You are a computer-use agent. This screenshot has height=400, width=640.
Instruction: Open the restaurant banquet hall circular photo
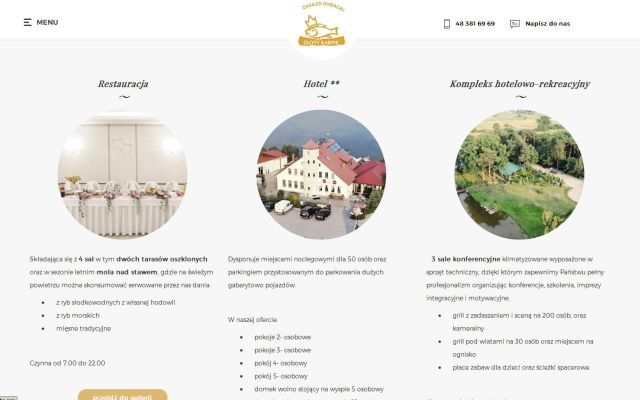click(x=122, y=174)
